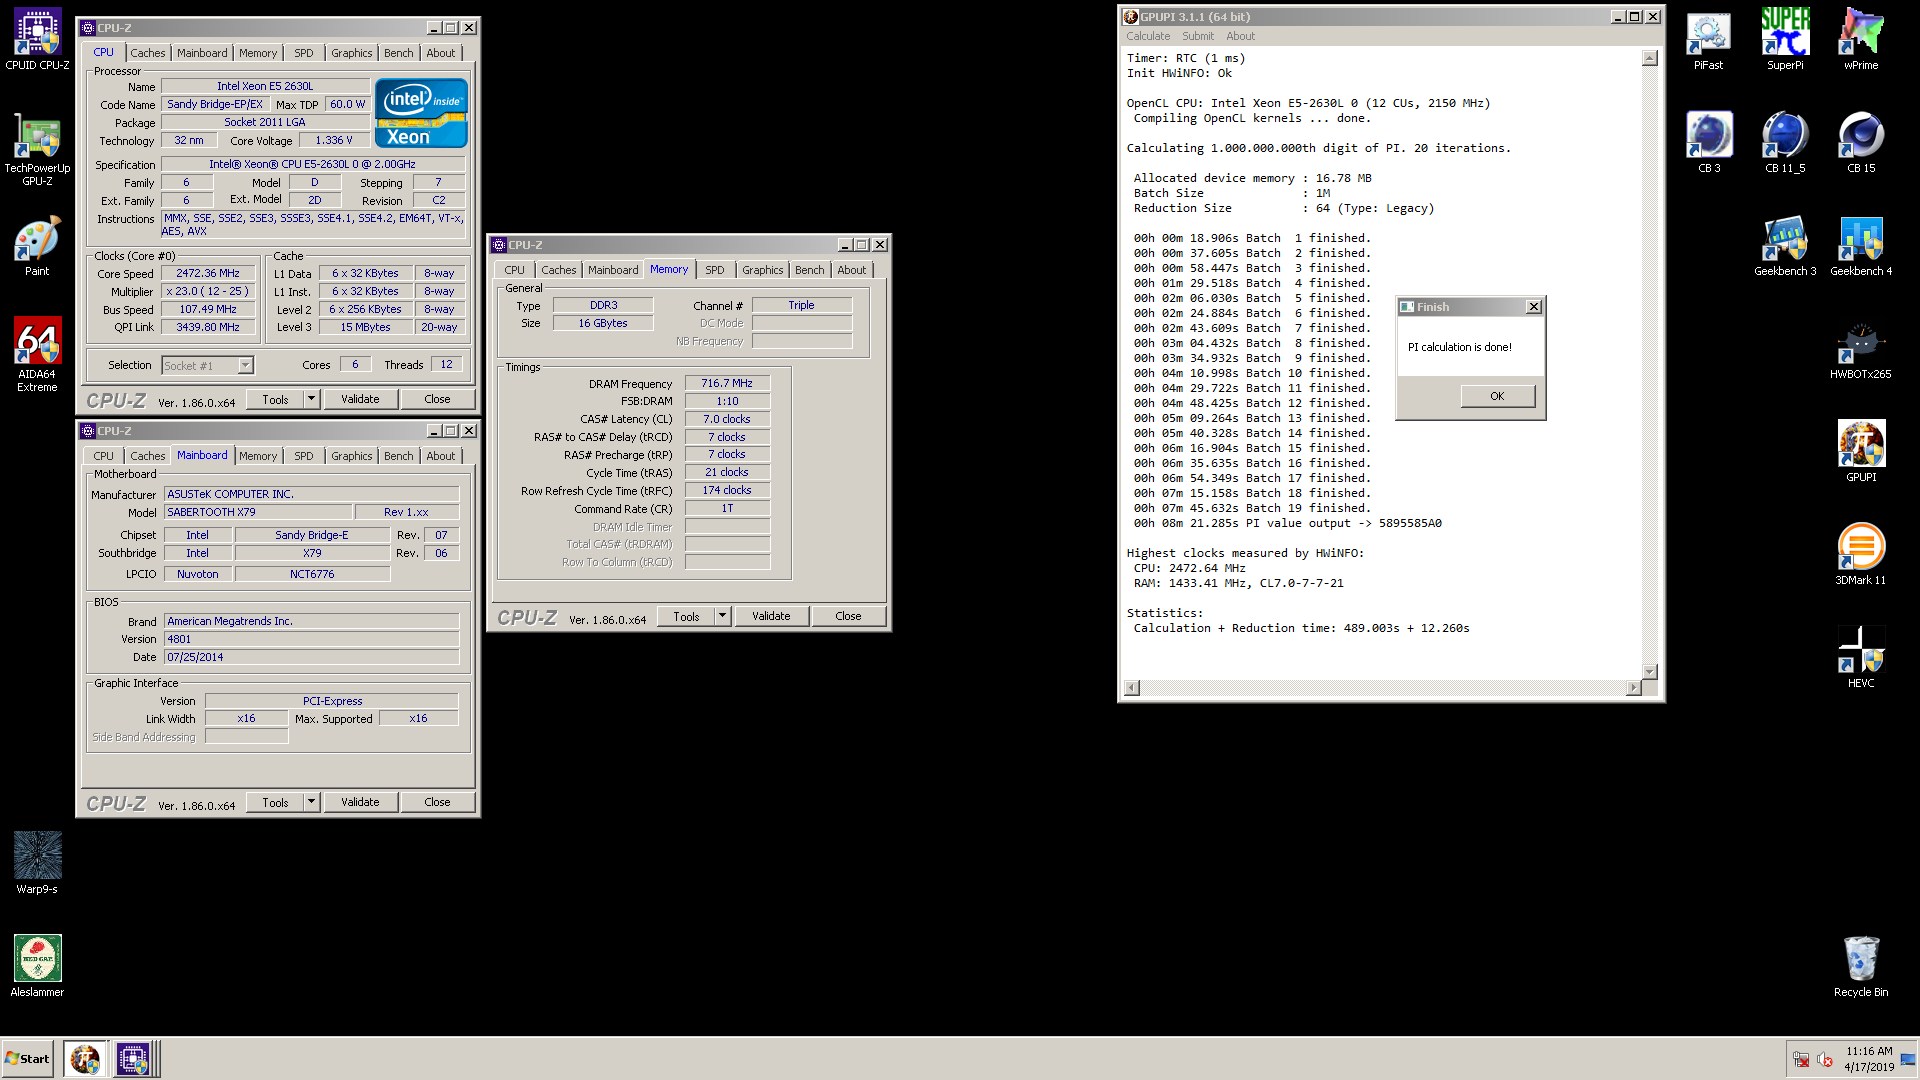
Task: Click Validate in Memory CPU-Z window
Action: pyautogui.click(x=771, y=616)
